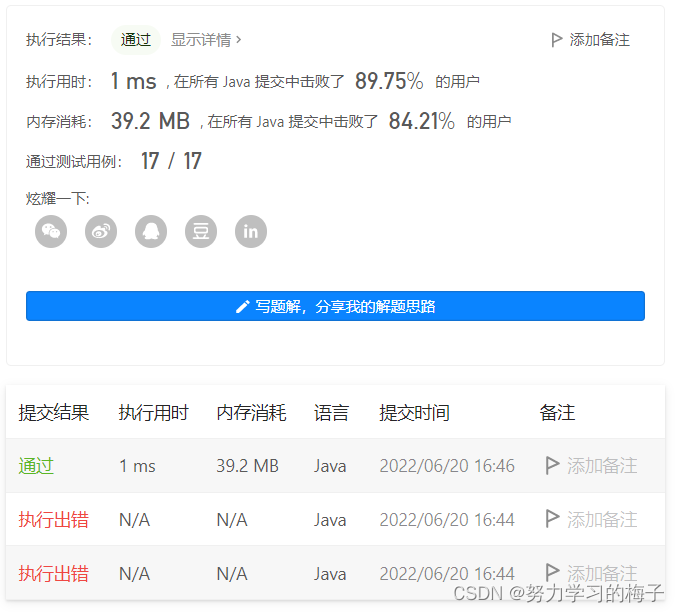Click the 语言 column header
The width and height of the screenshot is (679, 612).
pyautogui.click(x=331, y=412)
